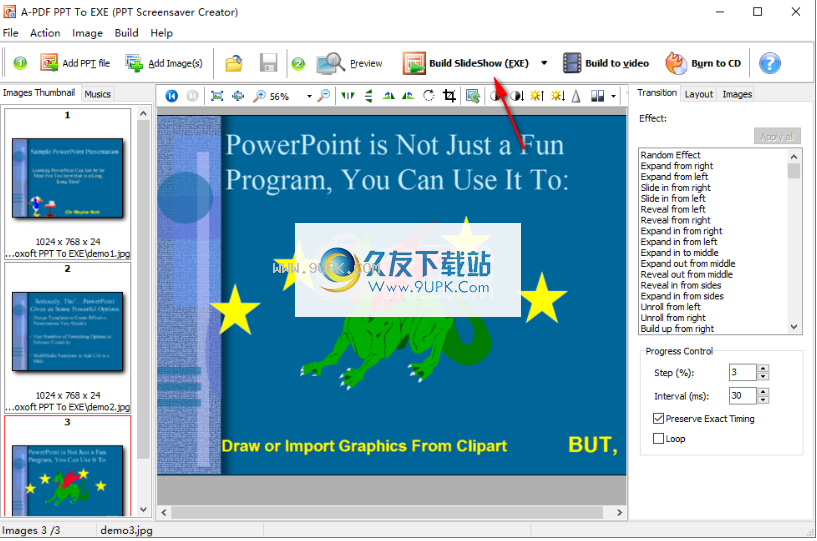Open dropdown arrow next to Build SlideShow
Image resolution: width=817 pixels, height=541 pixels.
544,63
